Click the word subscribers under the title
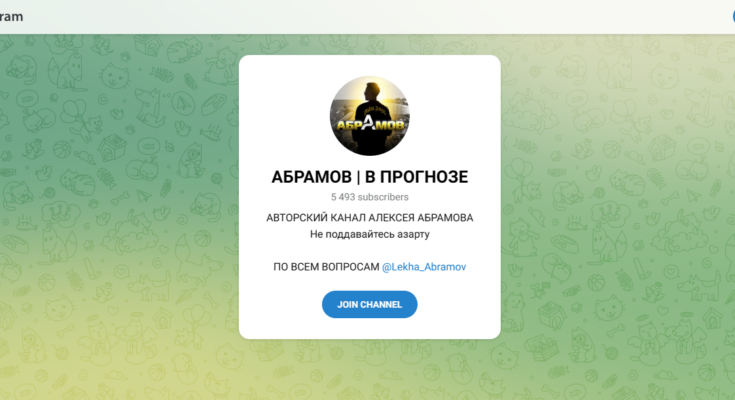 (x=383, y=197)
